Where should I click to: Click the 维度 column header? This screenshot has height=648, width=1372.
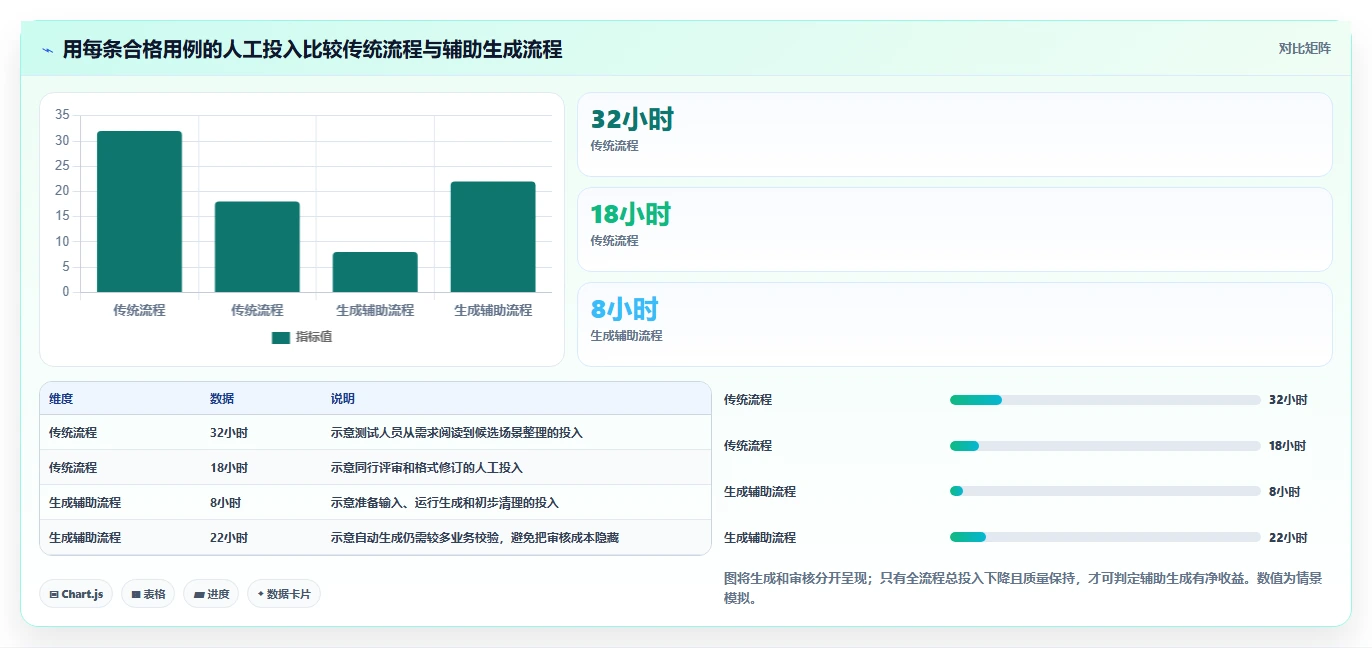[61, 399]
